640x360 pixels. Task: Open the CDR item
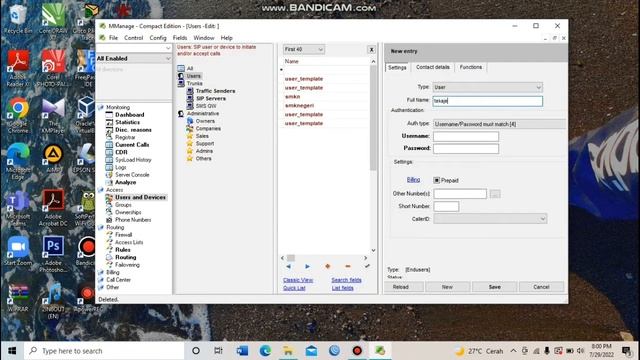click(x=121, y=152)
